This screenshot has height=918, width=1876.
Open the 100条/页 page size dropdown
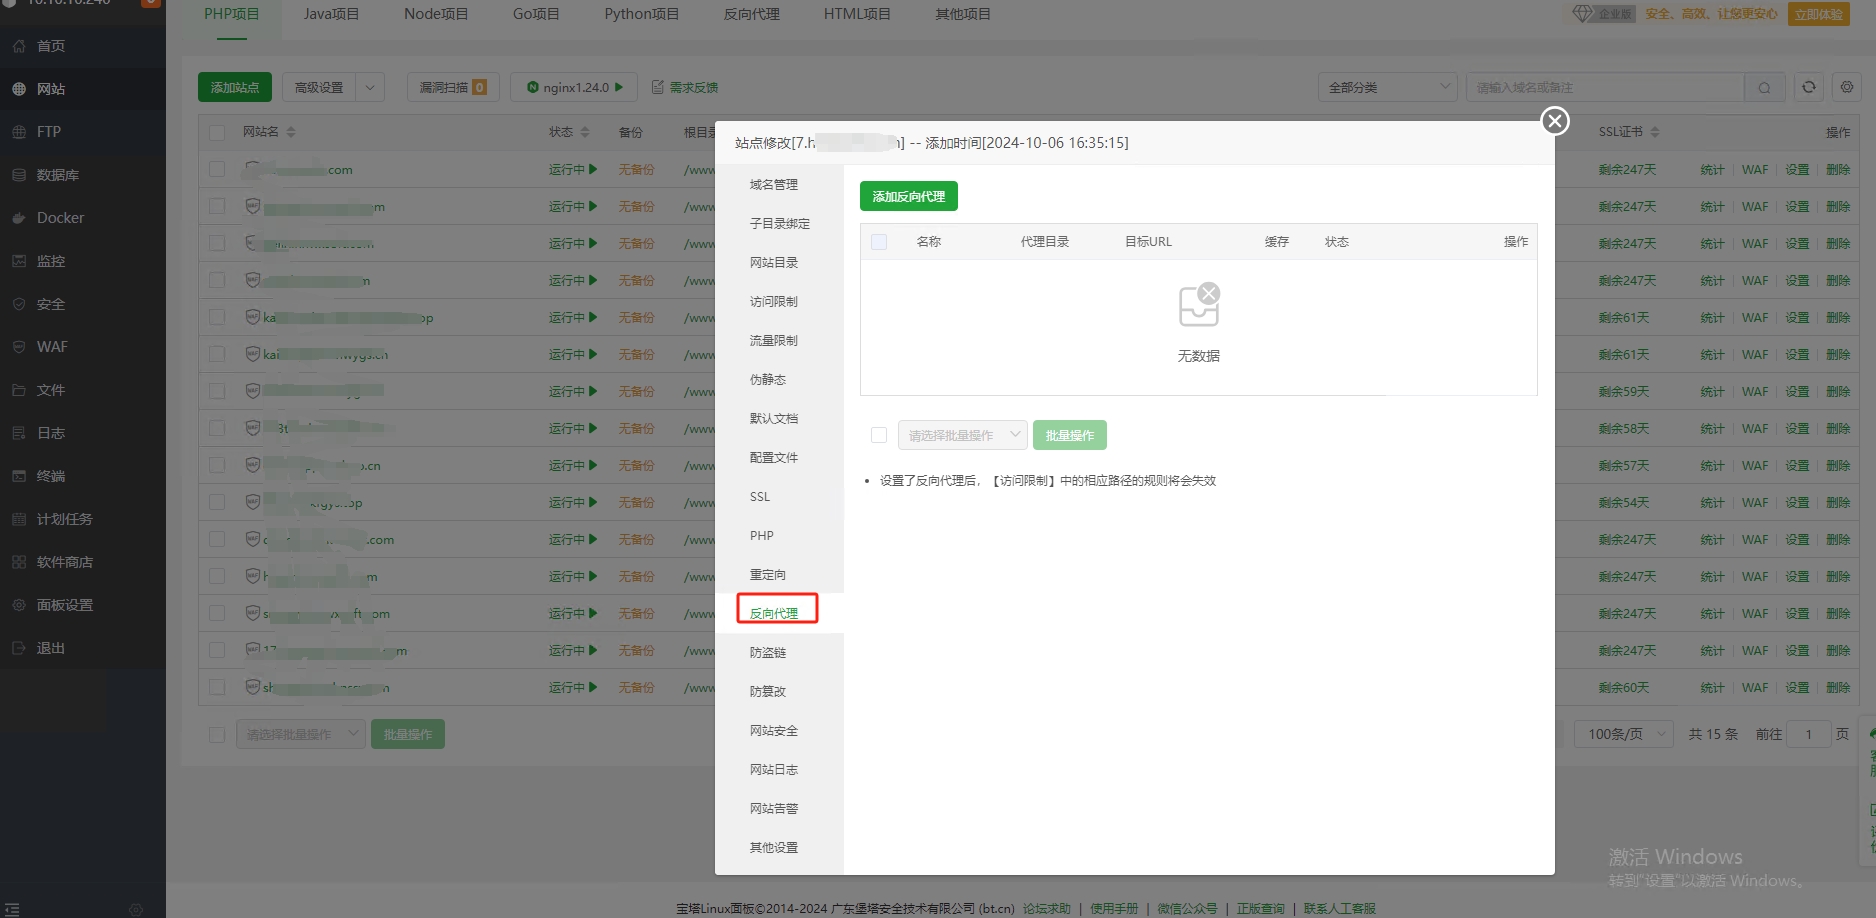click(x=1624, y=734)
